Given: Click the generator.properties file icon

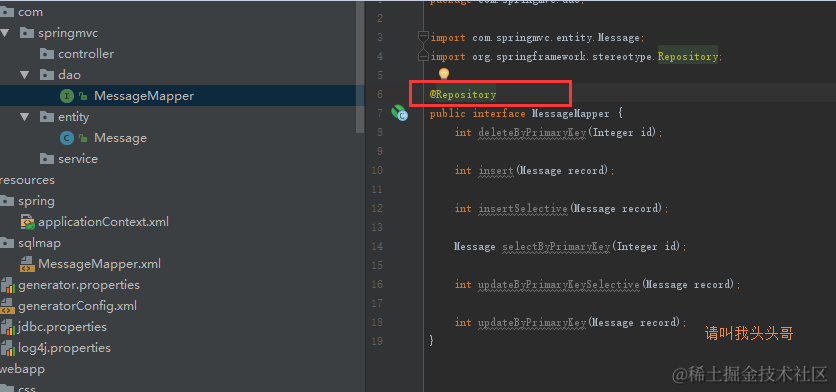Looking at the screenshot, I should click(x=7, y=285).
